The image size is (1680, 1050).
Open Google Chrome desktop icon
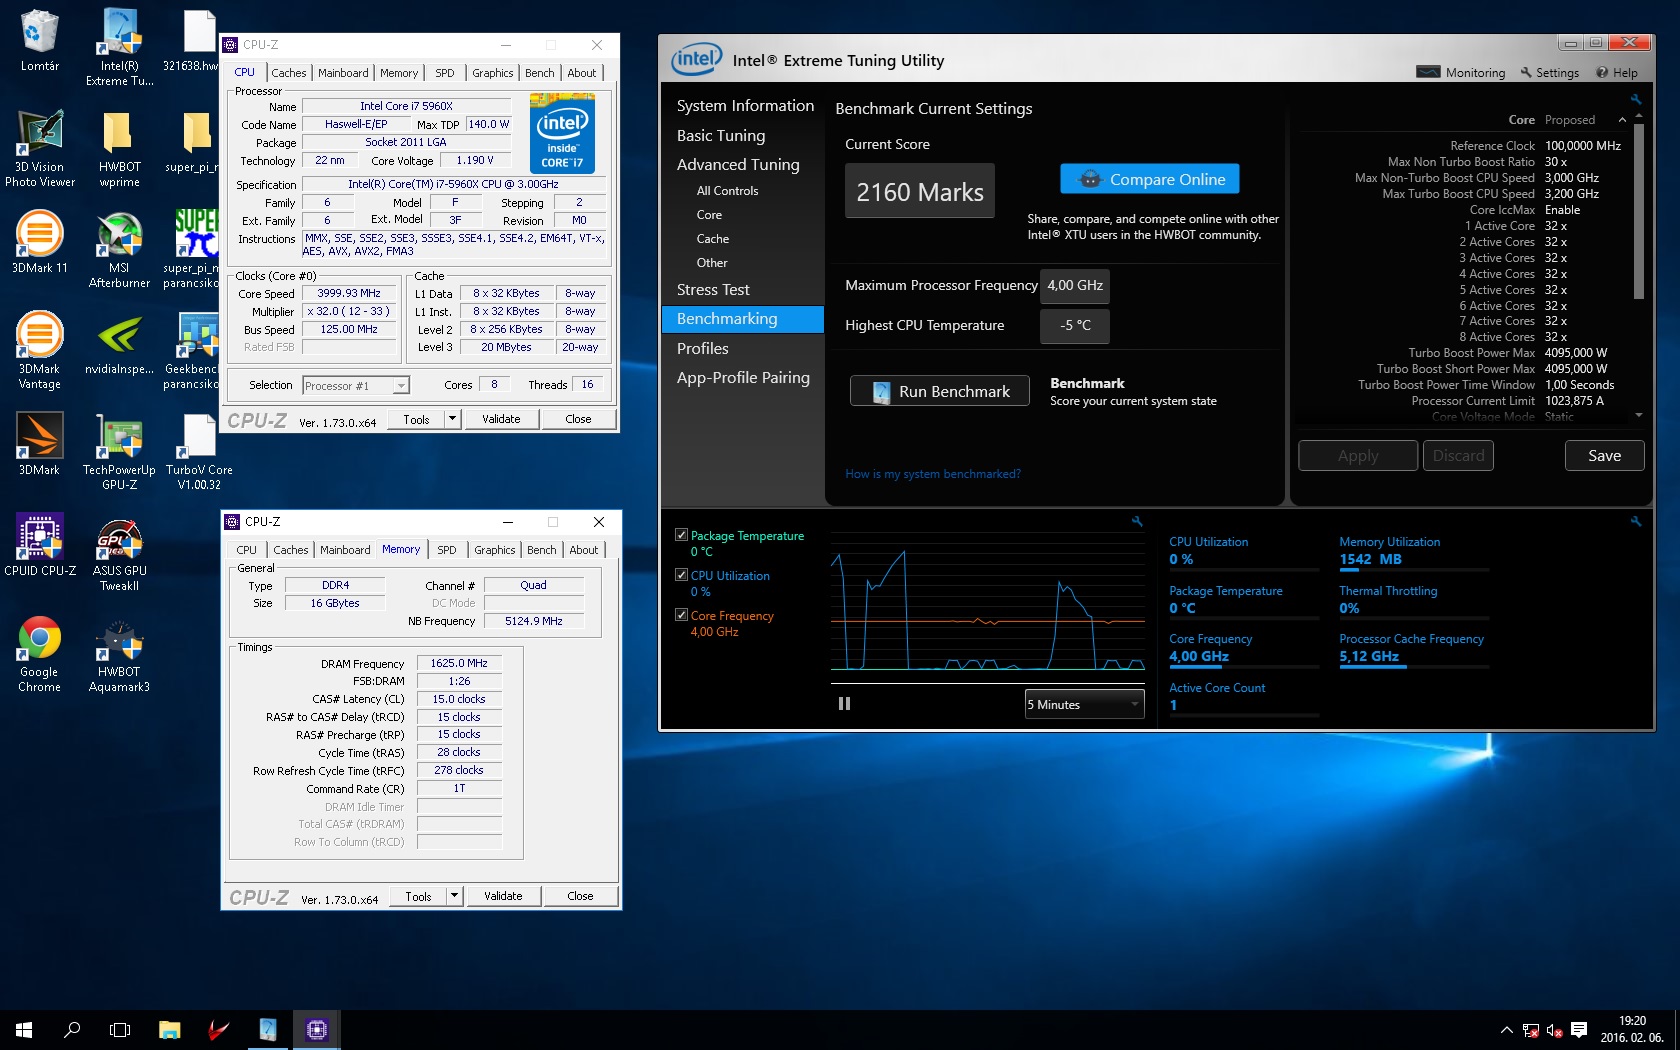[39, 653]
